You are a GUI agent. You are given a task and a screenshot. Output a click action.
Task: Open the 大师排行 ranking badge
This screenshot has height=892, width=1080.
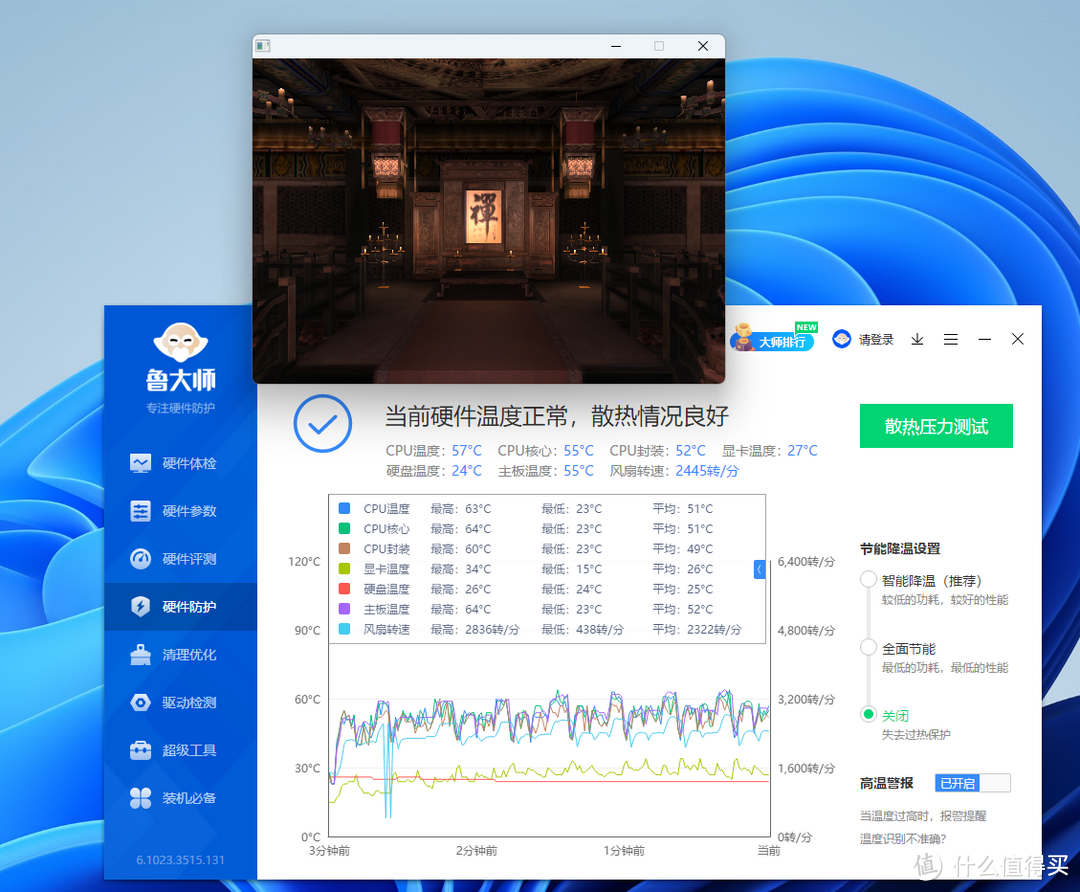point(773,340)
